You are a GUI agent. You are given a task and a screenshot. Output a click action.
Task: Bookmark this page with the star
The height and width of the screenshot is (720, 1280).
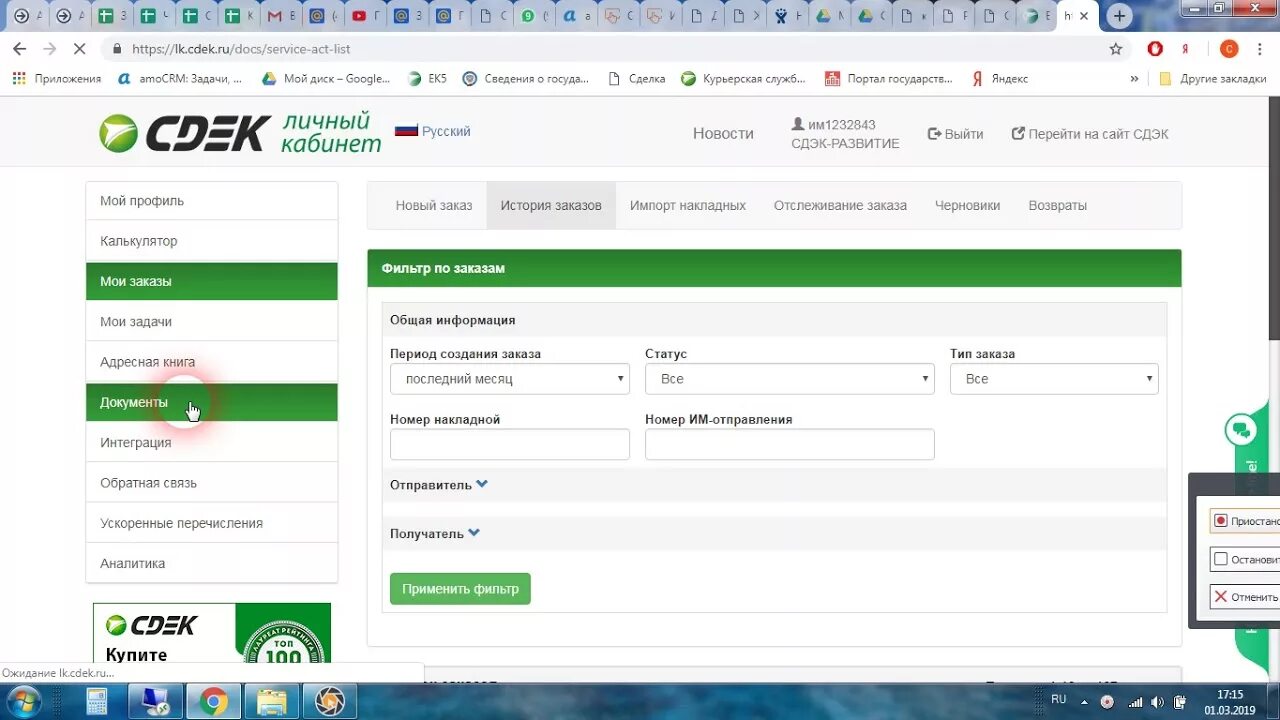pos(1116,48)
